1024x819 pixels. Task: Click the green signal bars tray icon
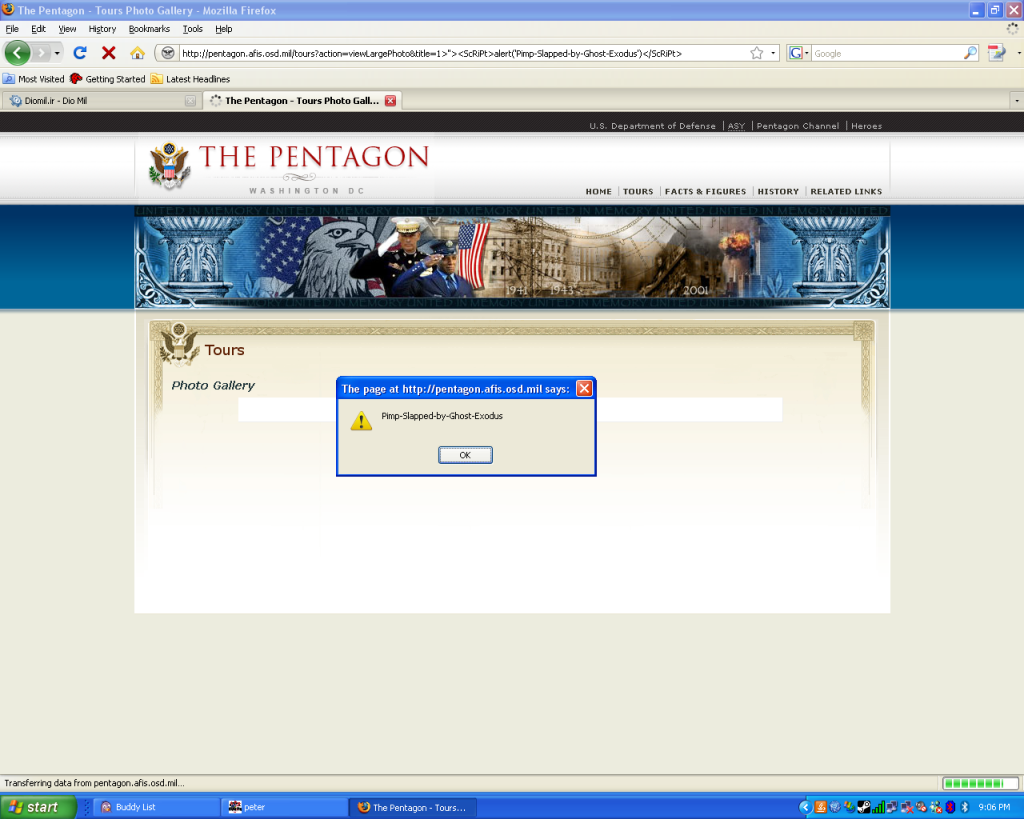coord(878,807)
